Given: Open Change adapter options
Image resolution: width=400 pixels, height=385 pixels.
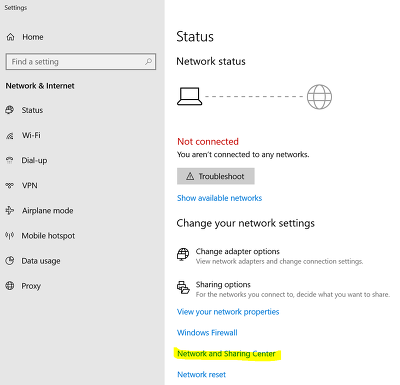Looking at the screenshot, I should coord(238,251).
